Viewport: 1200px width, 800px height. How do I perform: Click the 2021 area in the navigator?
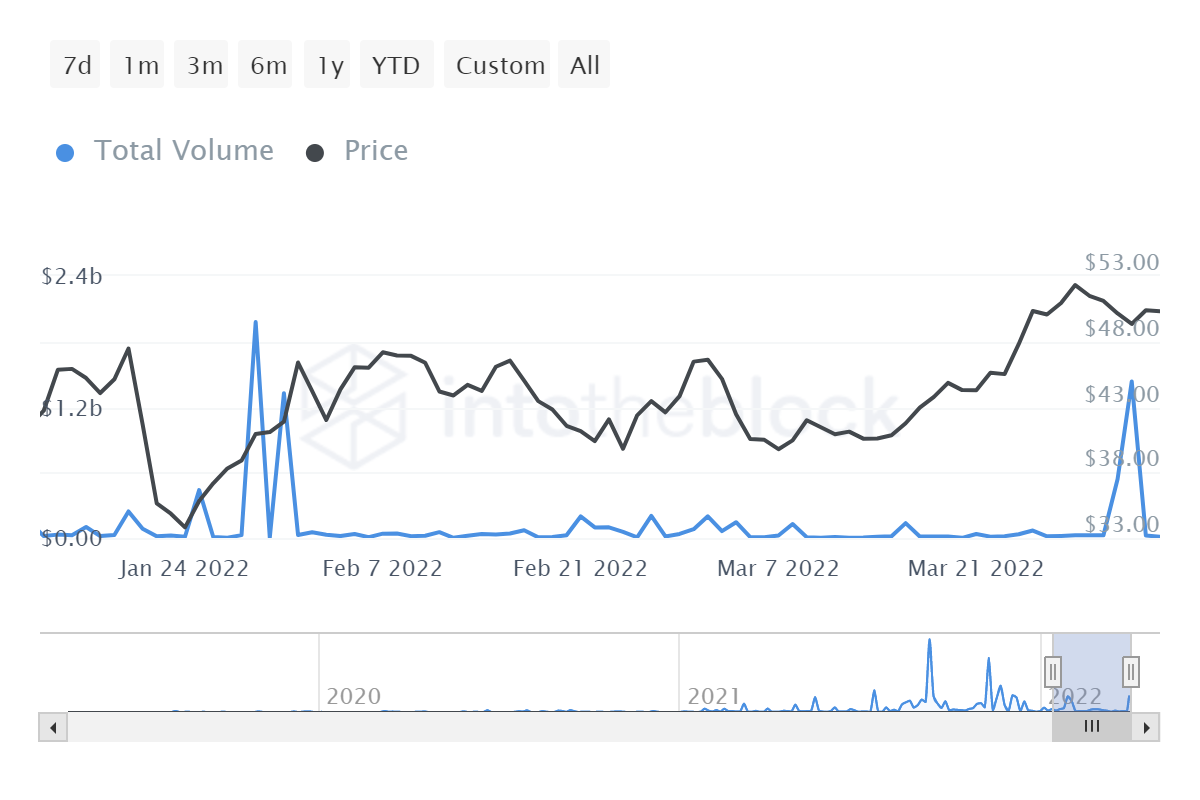(x=714, y=696)
